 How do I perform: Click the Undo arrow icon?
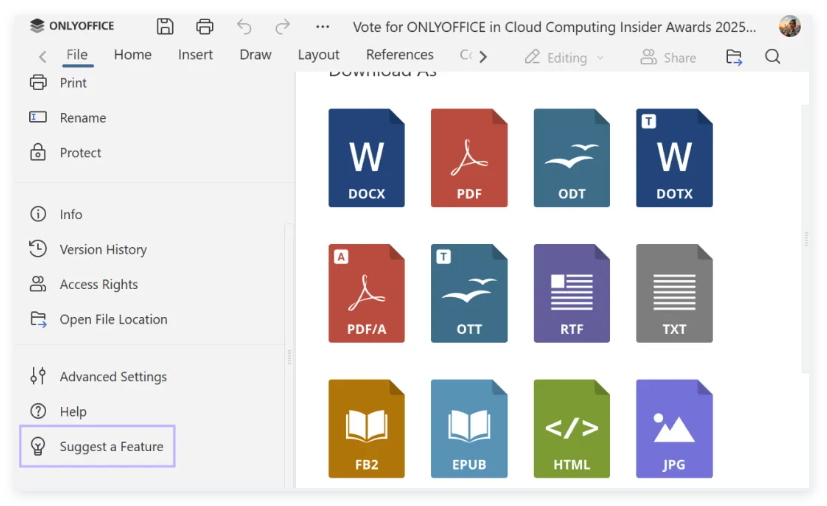click(x=245, y=27)
